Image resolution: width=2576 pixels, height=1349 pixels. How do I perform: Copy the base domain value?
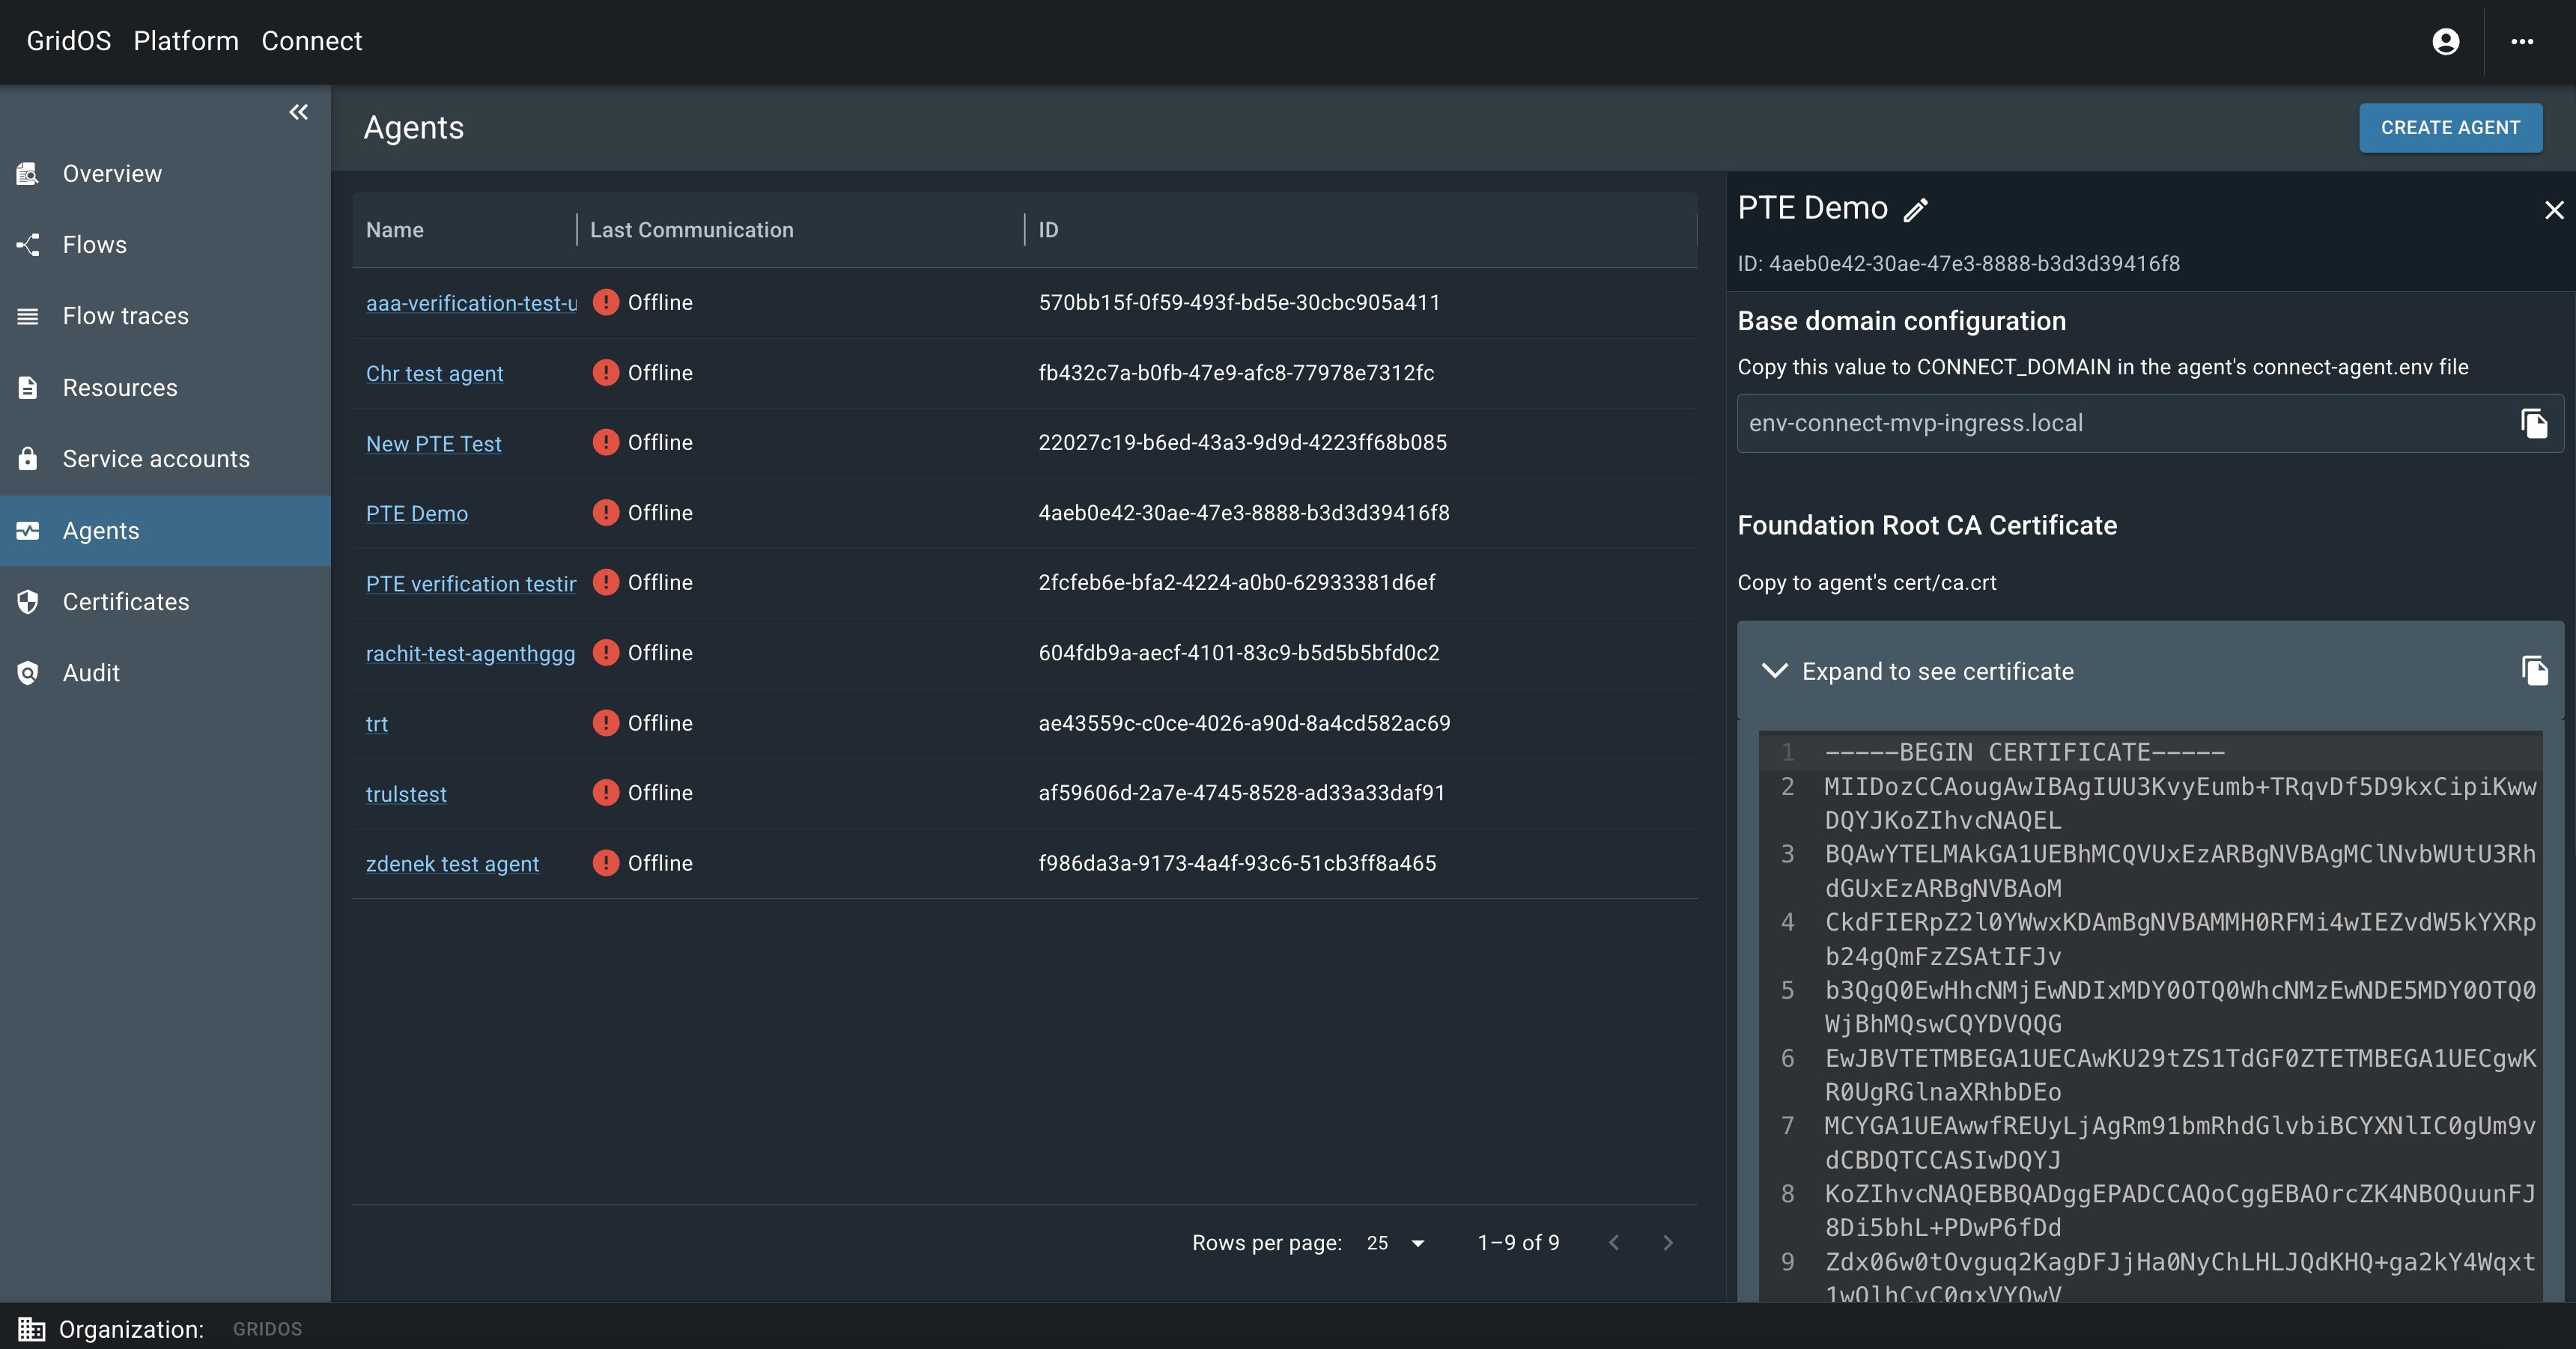(2533, 424)
